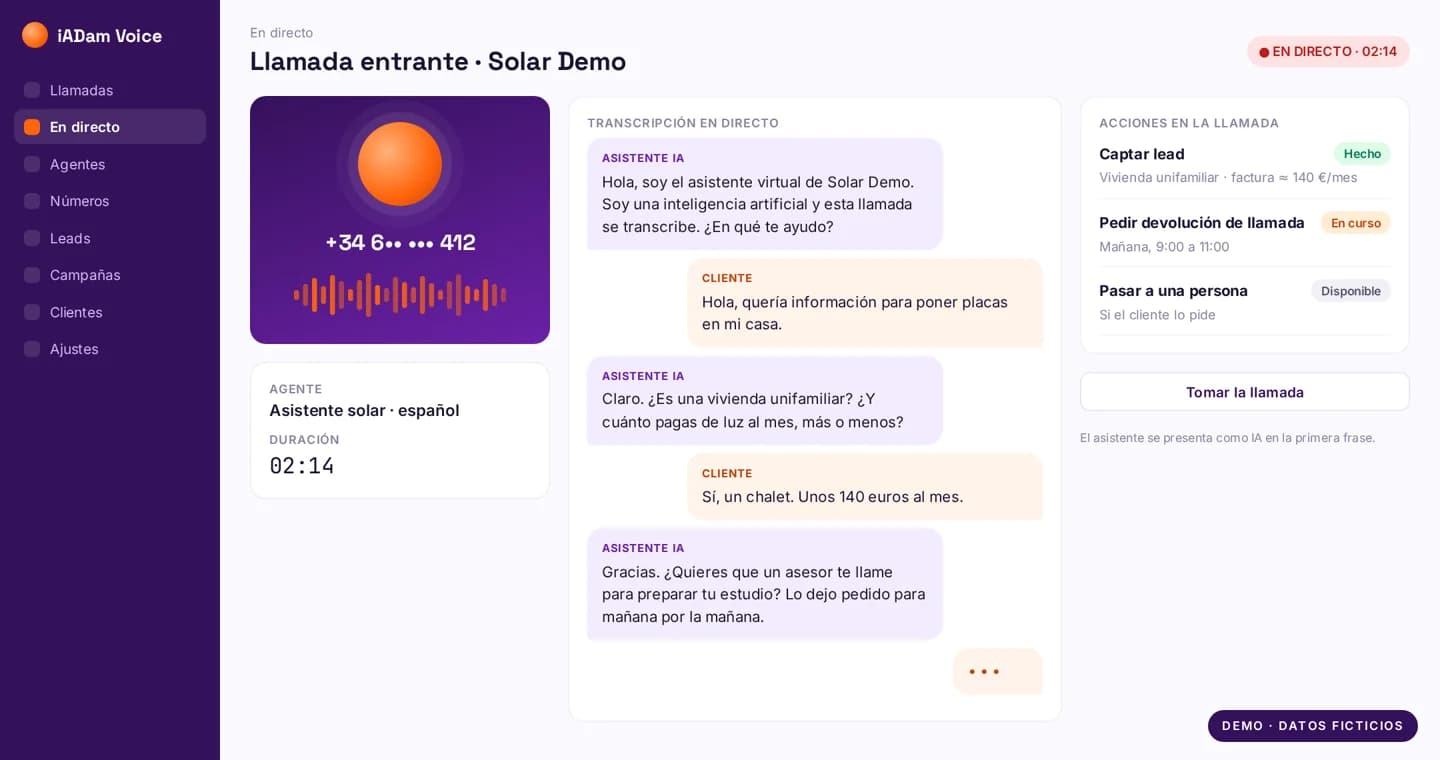The height and width of the screenshot is (760, 1440).
Task: Click the iADam Voice orange logo
Action: [x=35, y=35]
